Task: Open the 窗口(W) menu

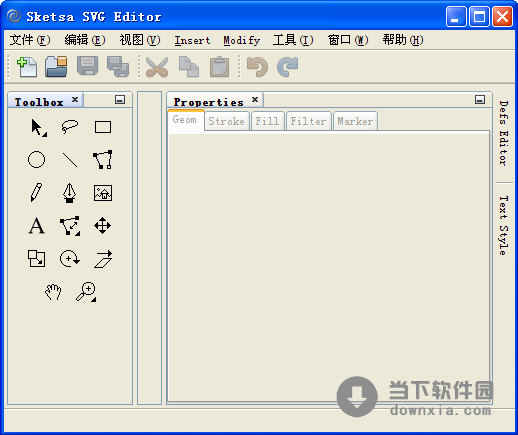Action: click(x=348, y=40)
